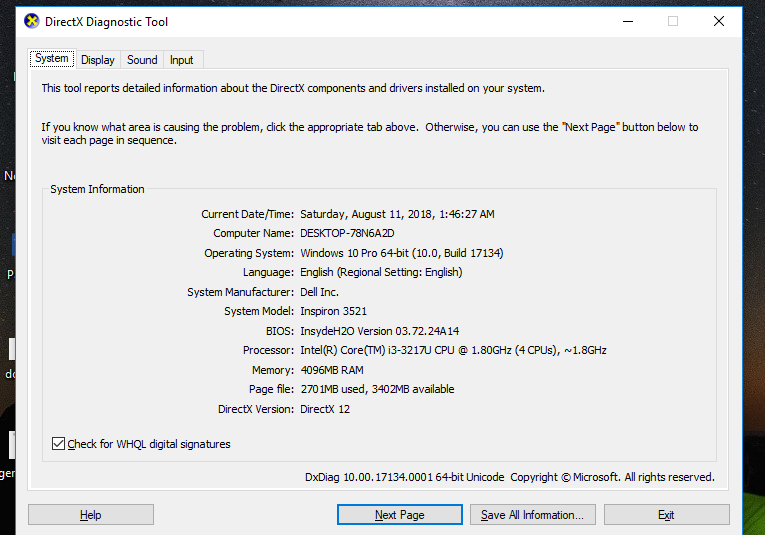This screenshot has width=765, height=535.
Task: Switch to the Sound tab
Action: [142, 60]
